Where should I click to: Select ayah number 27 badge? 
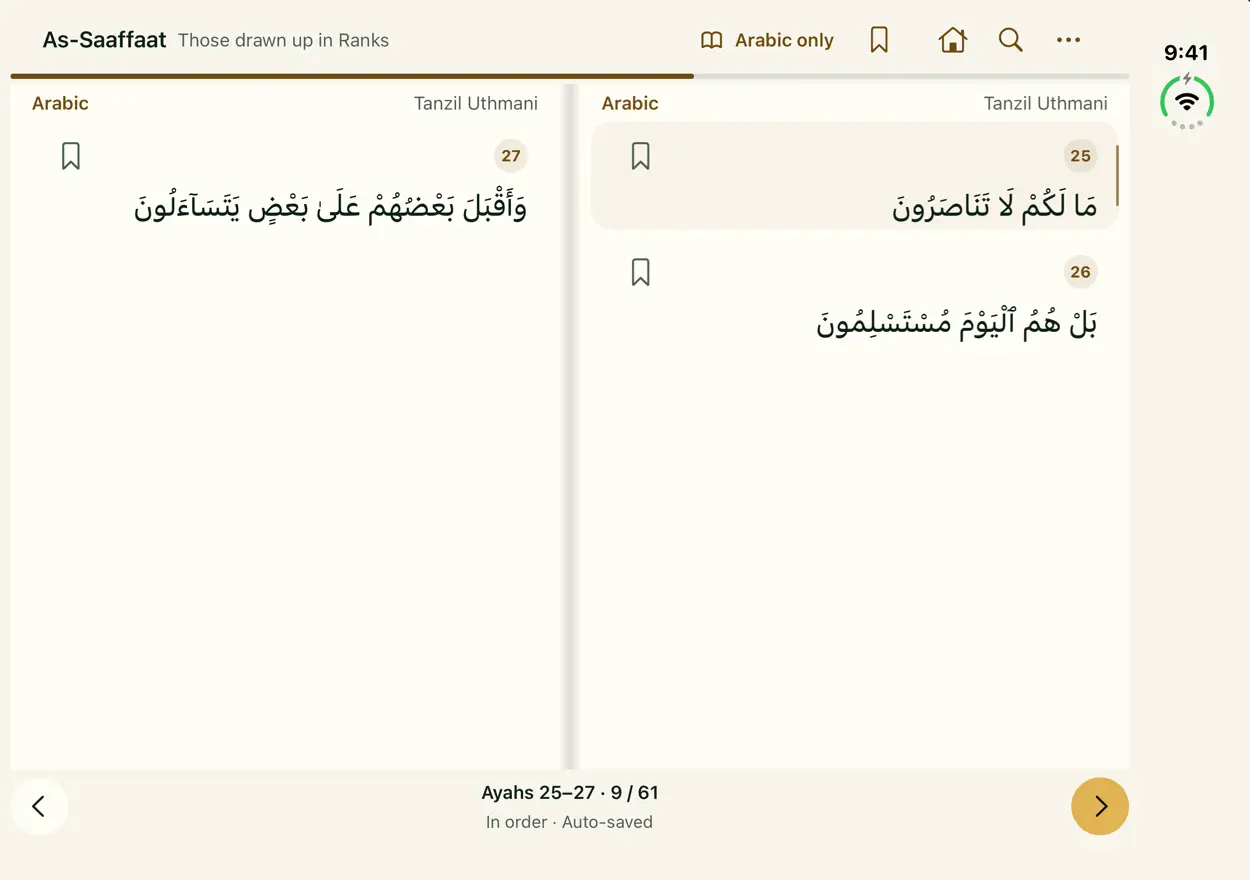point(511,156)
